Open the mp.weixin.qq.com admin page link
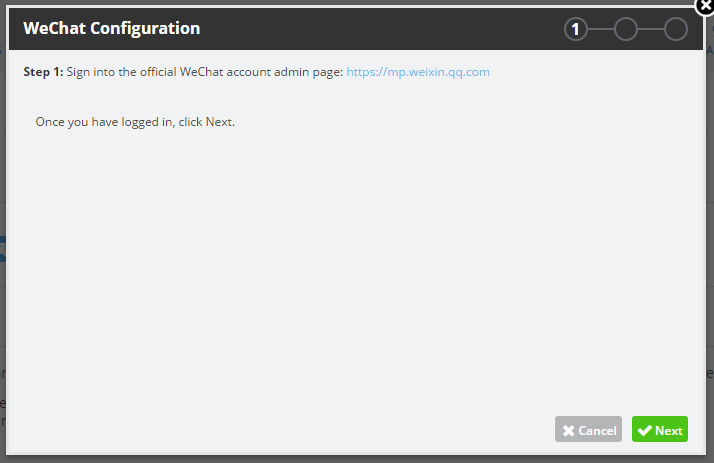Screen dimensions: 714x463 [418, 72]
